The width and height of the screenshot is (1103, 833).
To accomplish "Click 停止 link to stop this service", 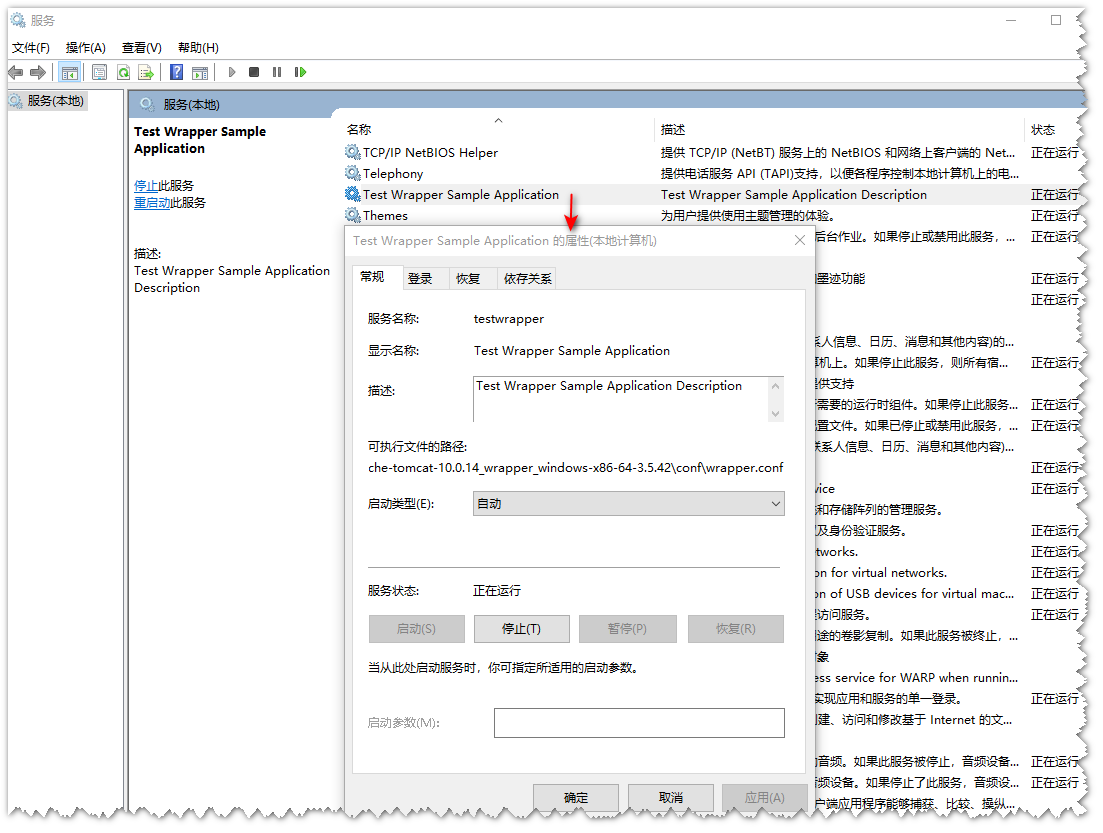I will tap(146, 186).
